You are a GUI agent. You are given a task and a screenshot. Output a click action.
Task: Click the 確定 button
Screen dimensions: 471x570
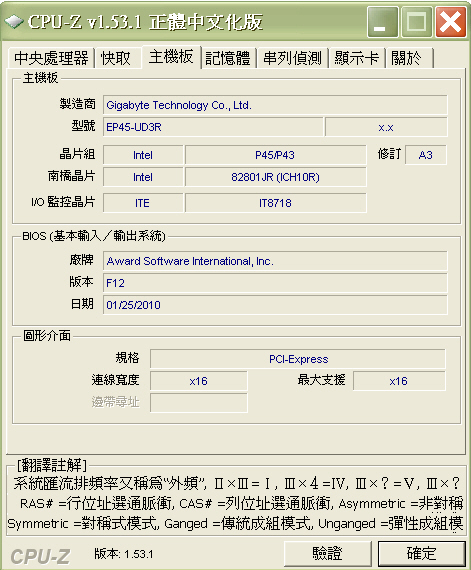click(422, 554)
